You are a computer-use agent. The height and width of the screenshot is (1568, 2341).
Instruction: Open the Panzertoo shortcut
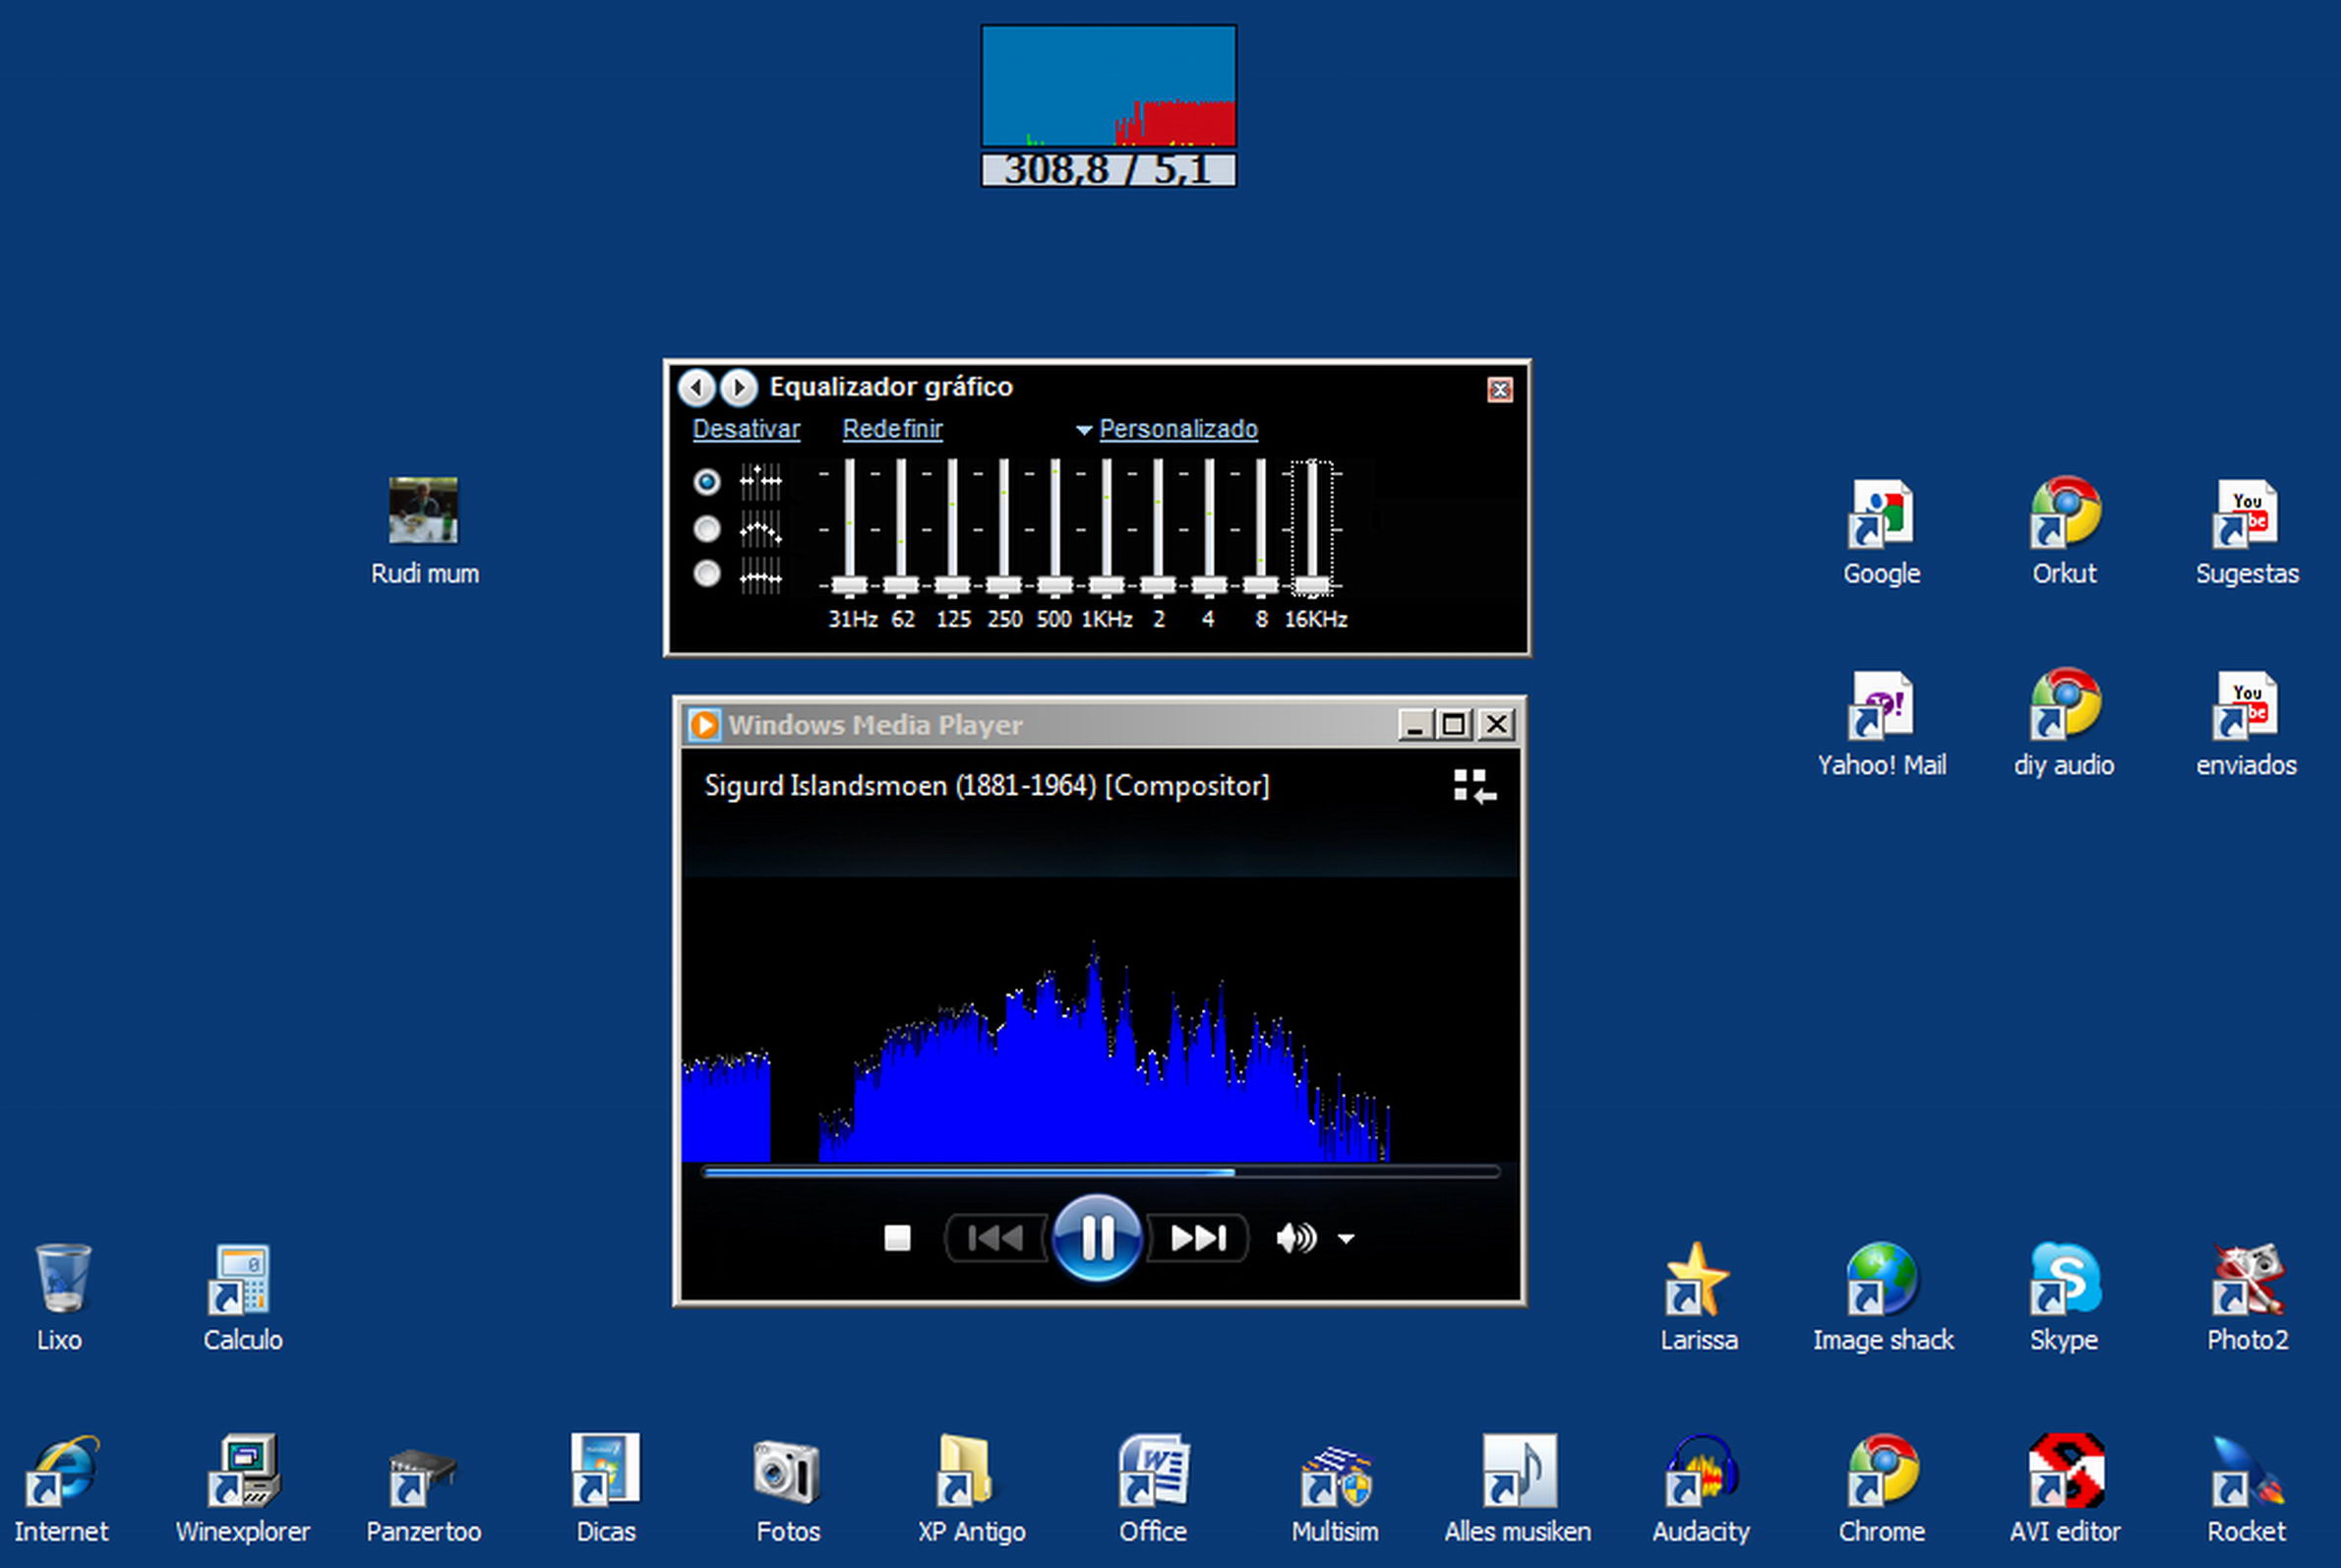[x=423, y=1477]
